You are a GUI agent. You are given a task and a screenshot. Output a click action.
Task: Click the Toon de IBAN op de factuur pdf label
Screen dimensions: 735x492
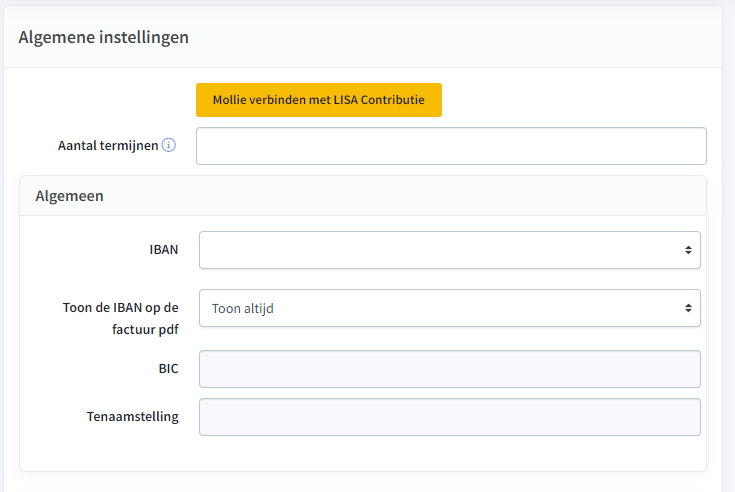pyautogui.click(x=121, y=319)
